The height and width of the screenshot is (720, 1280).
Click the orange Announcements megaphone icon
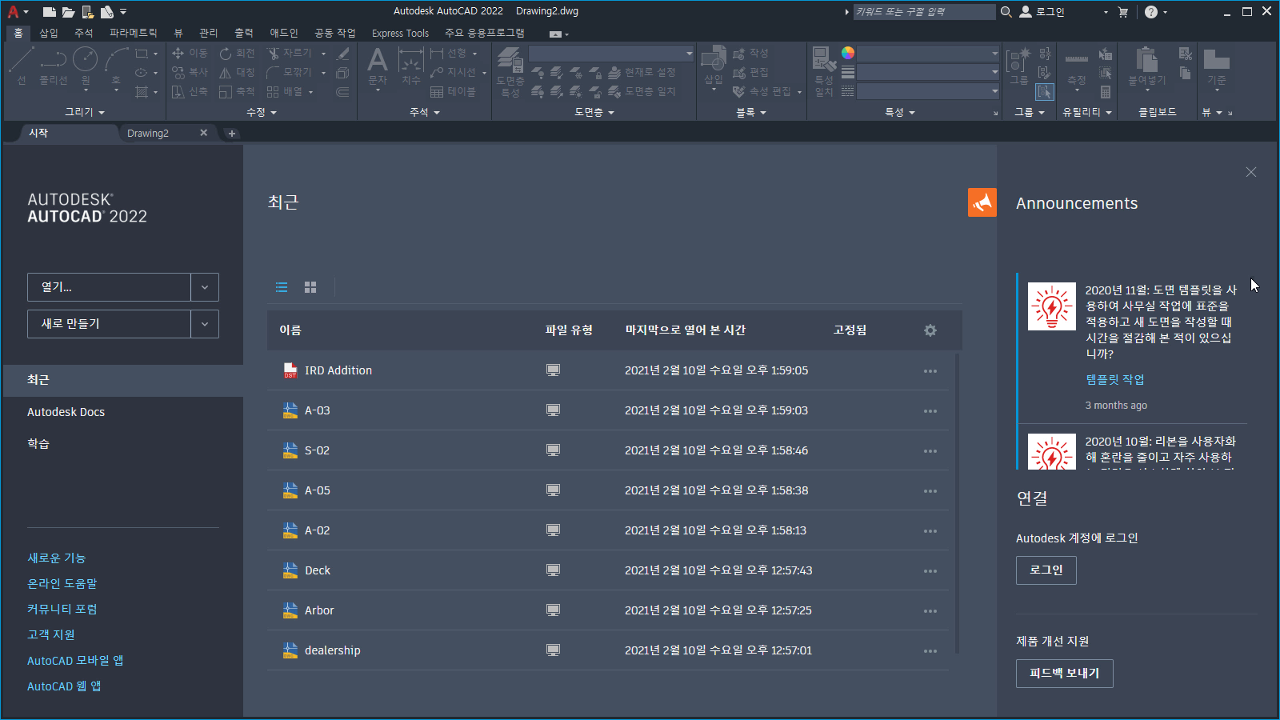click(982, 202)
